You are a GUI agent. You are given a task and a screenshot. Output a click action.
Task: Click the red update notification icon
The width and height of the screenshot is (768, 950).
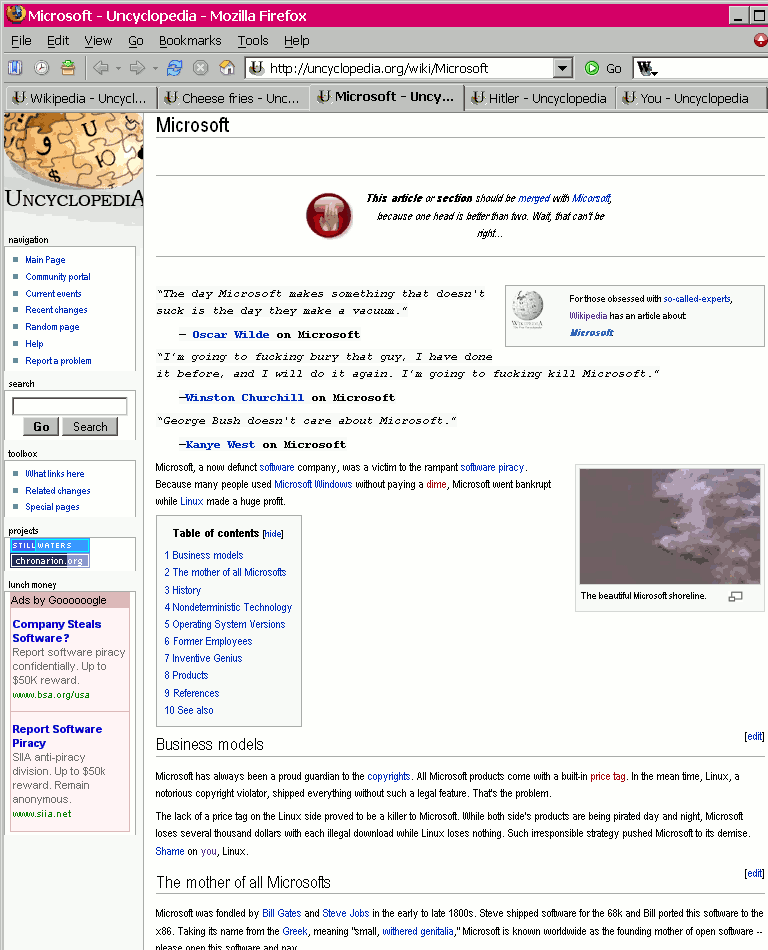pyautogui.click(x=761, y=41)
